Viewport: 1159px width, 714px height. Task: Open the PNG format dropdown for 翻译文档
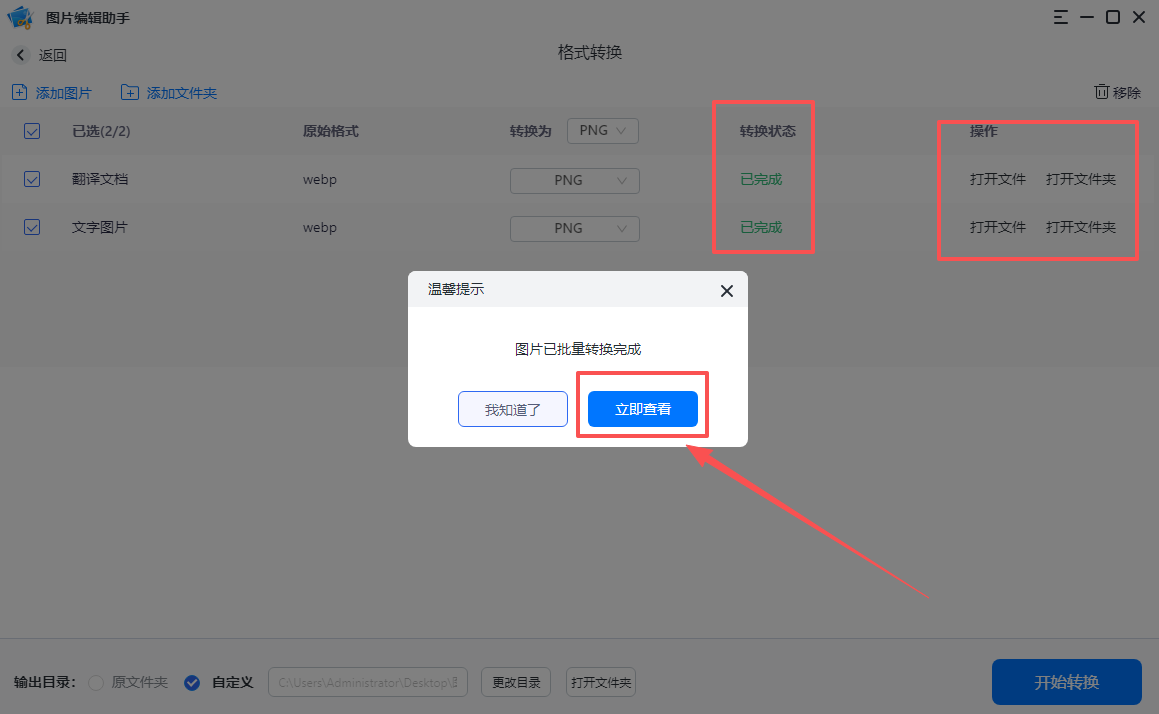pyautogui.click(x=574, y=180)
